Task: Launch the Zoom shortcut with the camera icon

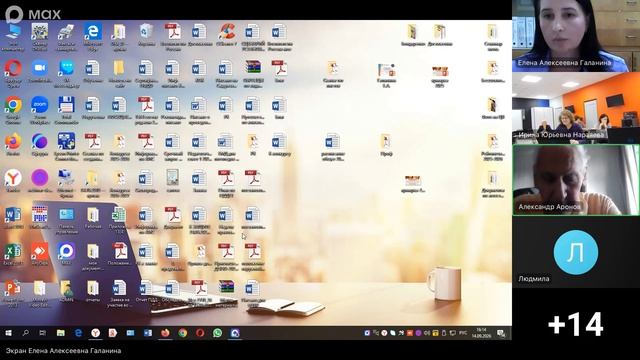Action: [x=40, y=72]
